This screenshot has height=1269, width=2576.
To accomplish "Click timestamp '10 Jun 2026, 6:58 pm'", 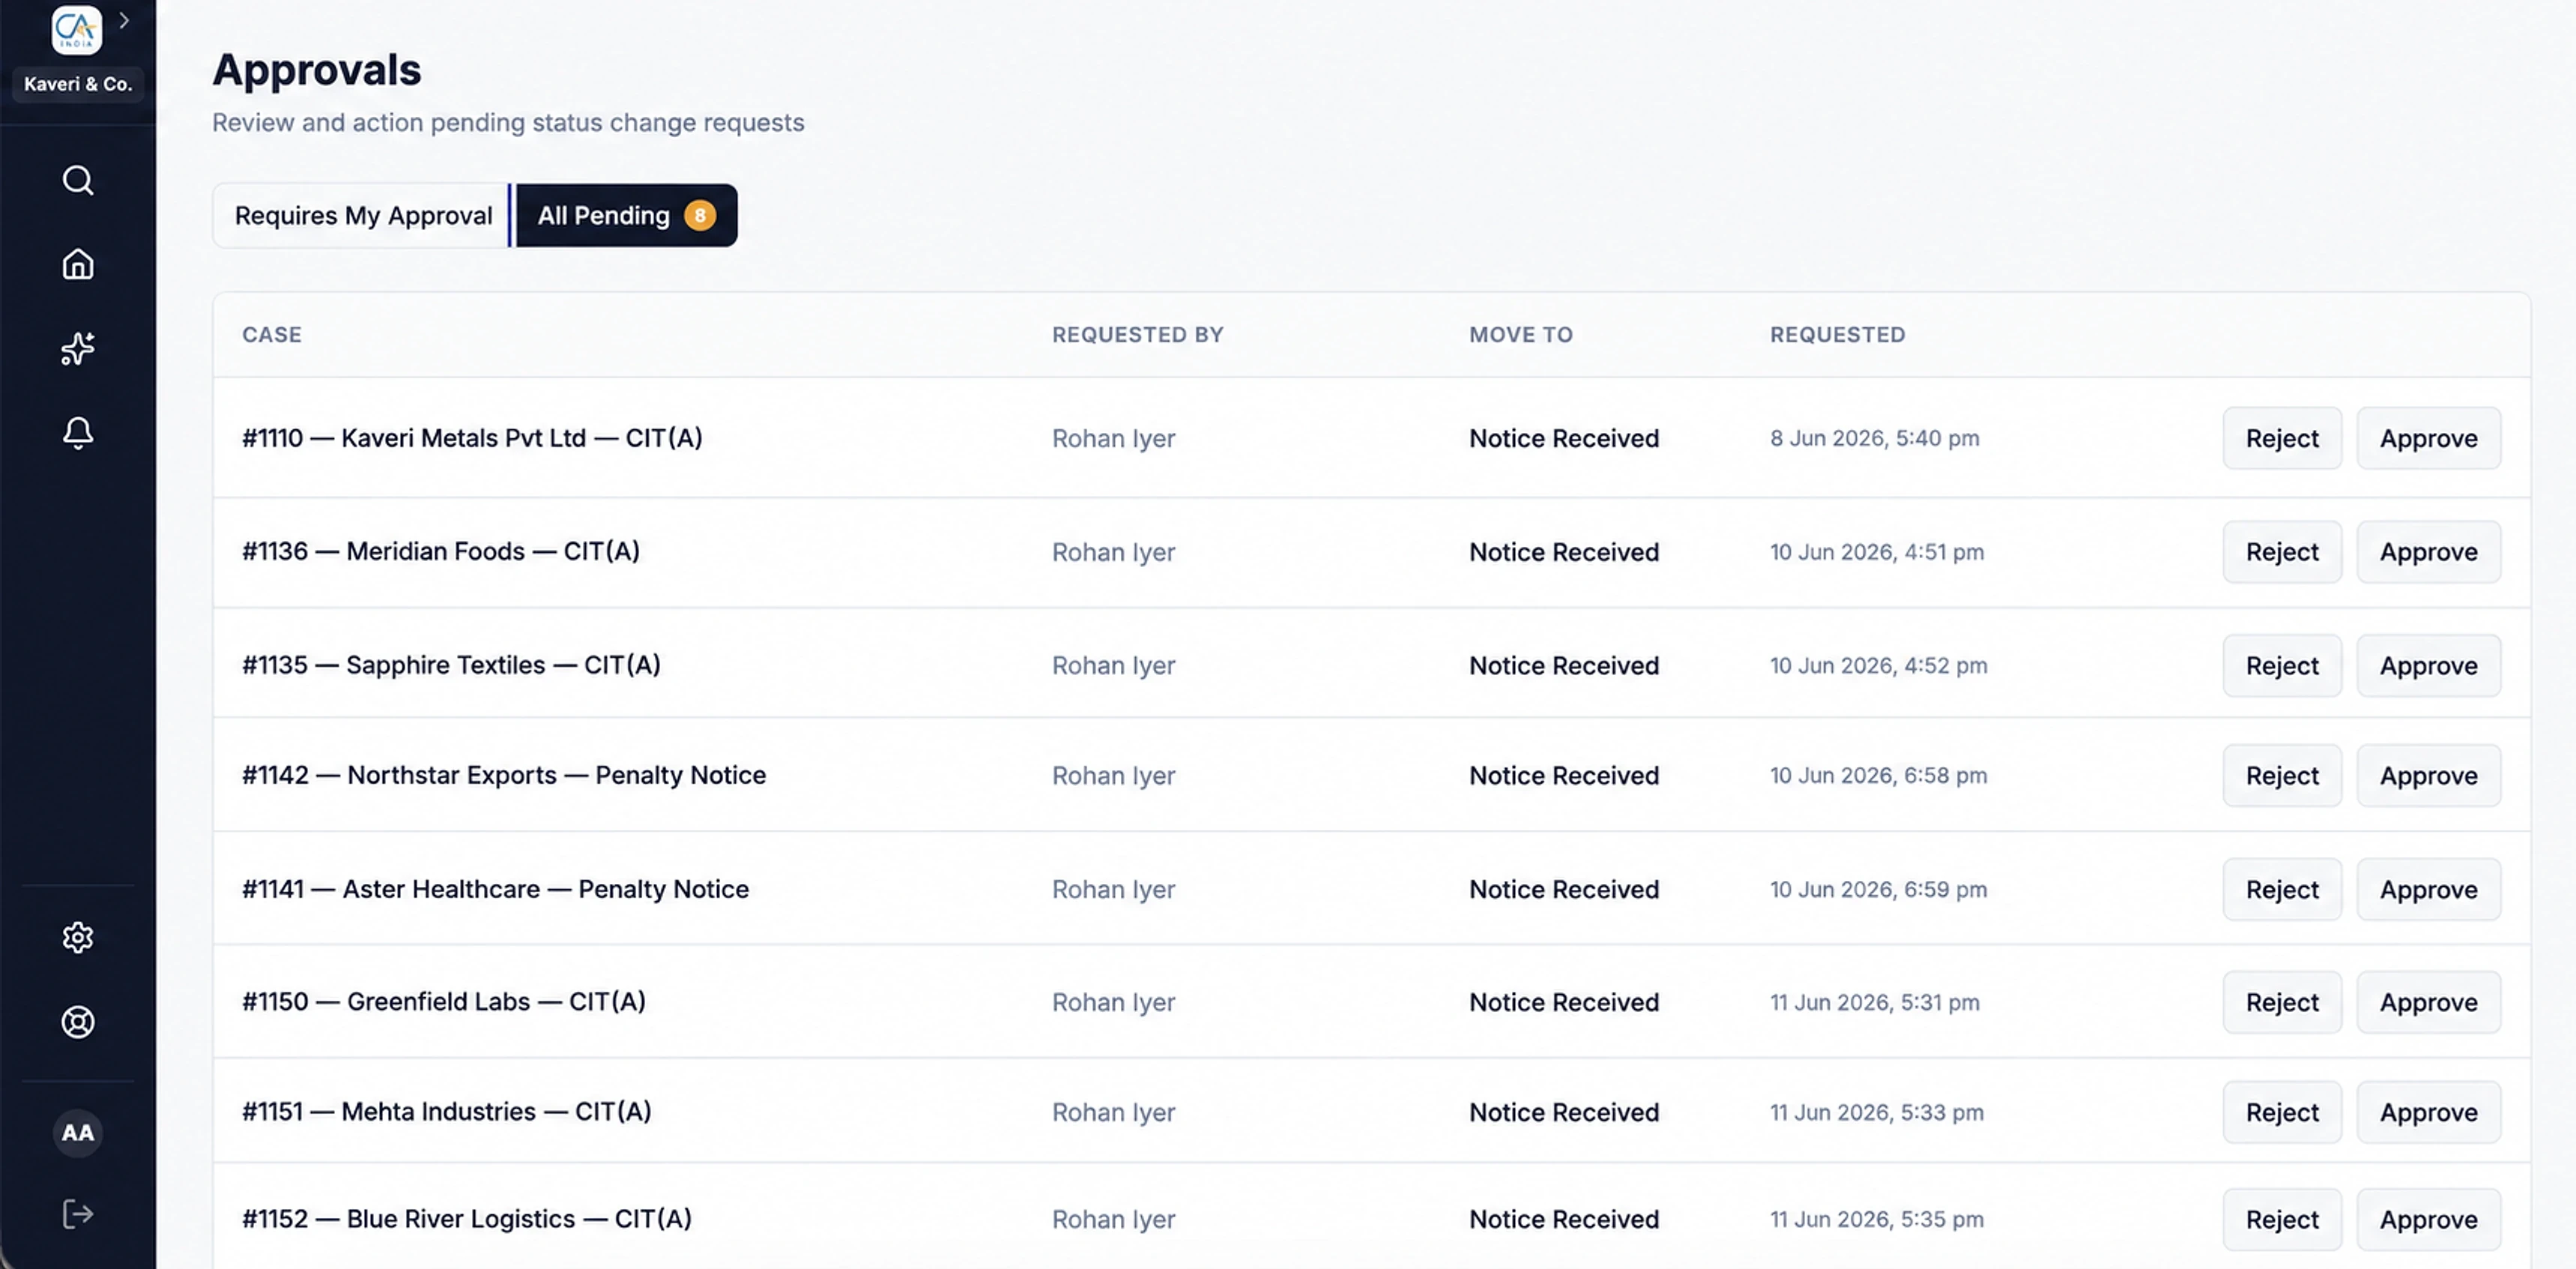I will coord(1878,776).
